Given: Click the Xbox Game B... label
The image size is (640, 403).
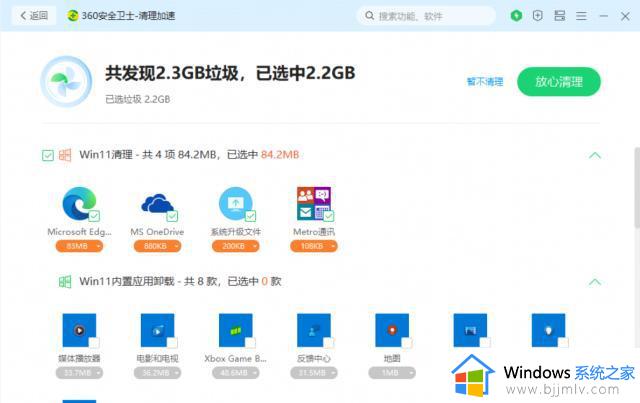Looking at the screenshot, I should coord(236,358).
